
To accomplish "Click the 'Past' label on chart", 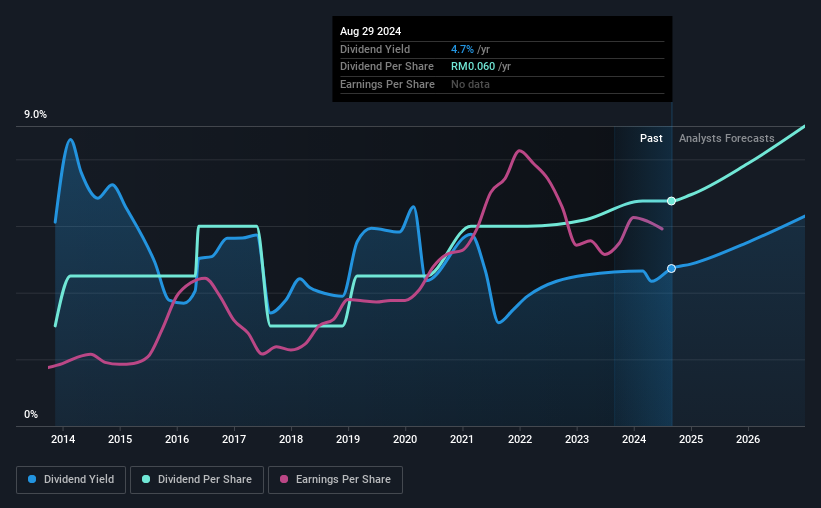I will 651,138.
